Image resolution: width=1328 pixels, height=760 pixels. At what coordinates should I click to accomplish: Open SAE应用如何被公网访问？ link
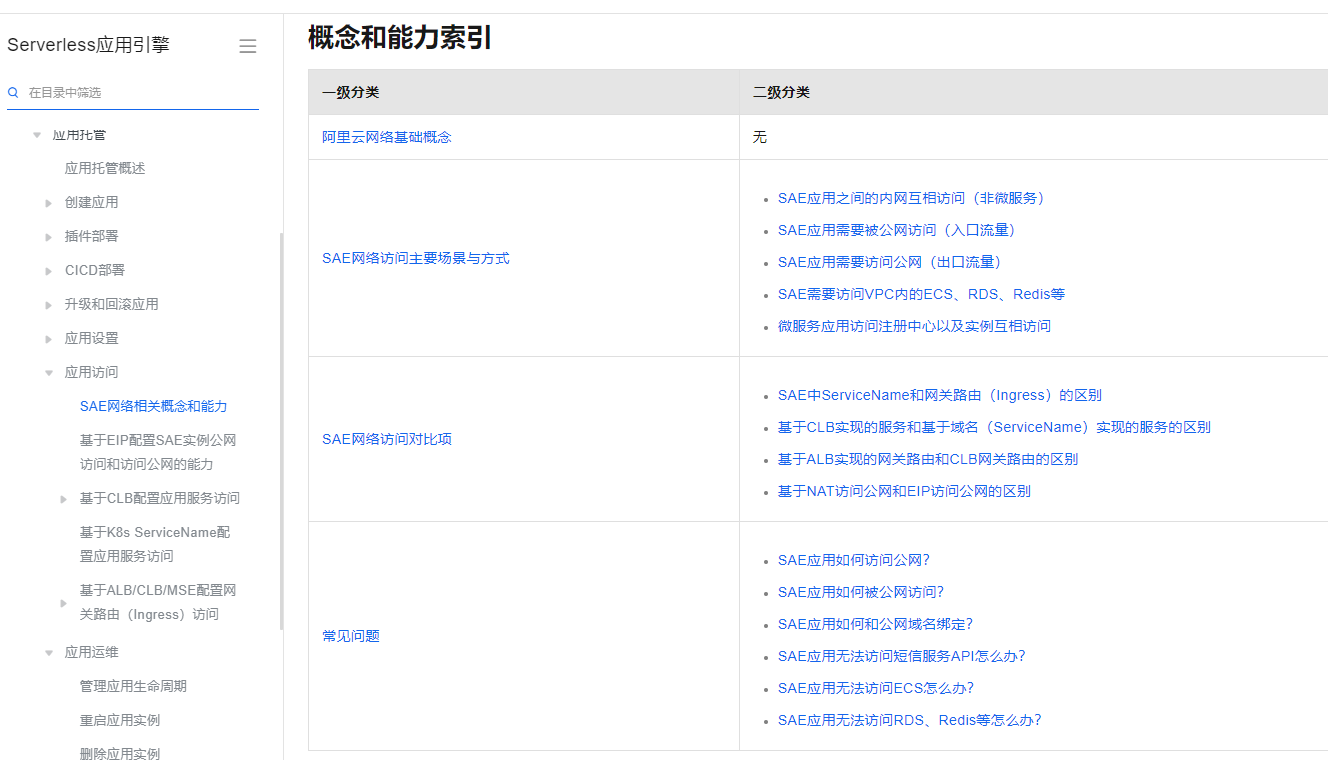coord(861,592)
